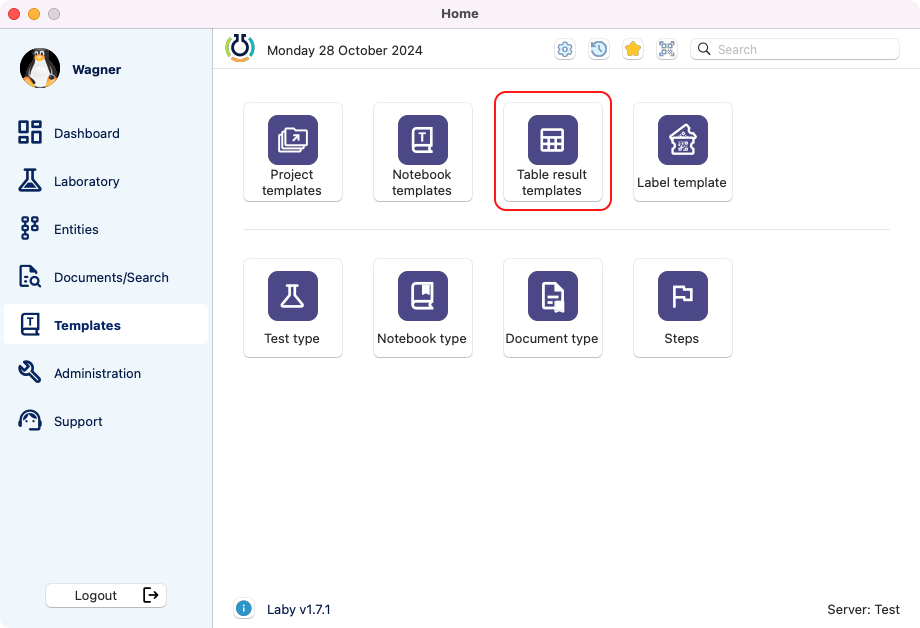Open Notebook type tile

click(x=422, y=308)
